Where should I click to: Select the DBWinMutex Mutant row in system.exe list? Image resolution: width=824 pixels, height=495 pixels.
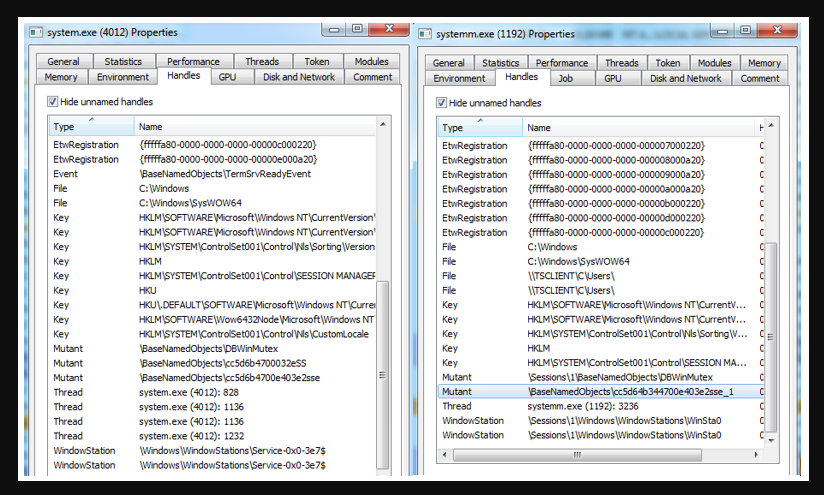pyautogui.click(x=200, y=350)
